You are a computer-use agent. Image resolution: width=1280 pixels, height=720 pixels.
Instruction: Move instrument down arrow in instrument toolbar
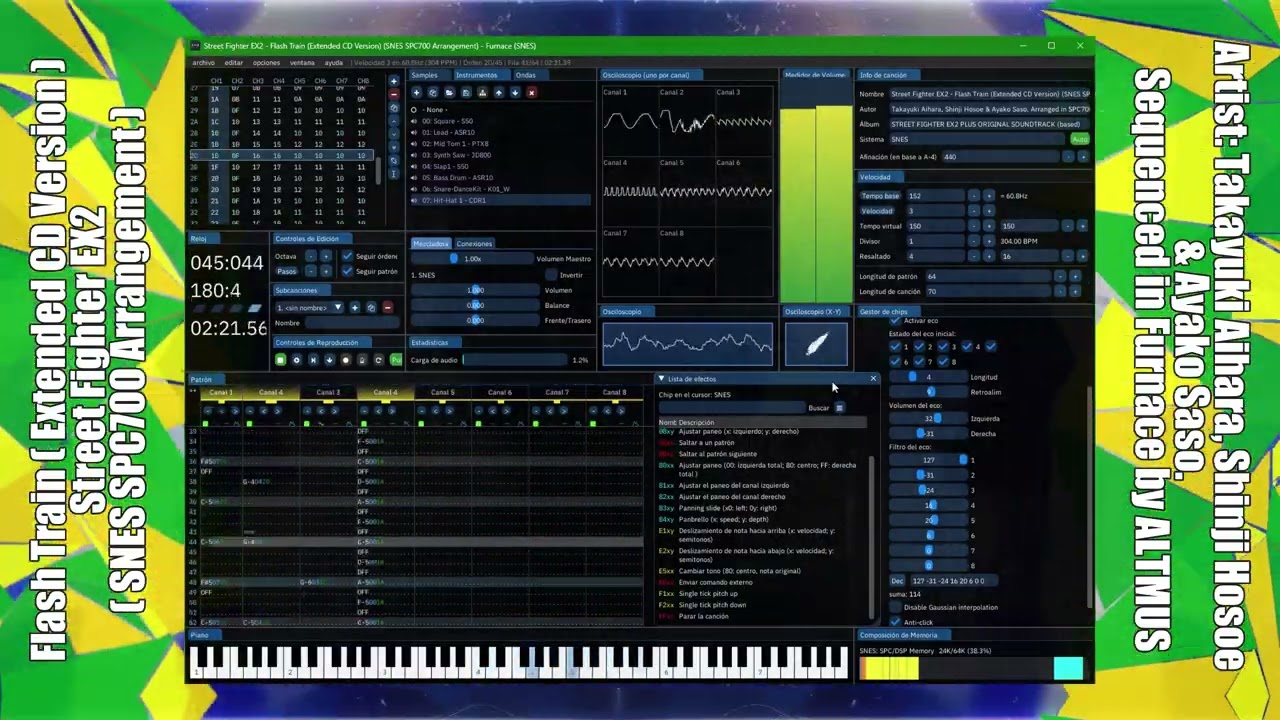(515, 92)
